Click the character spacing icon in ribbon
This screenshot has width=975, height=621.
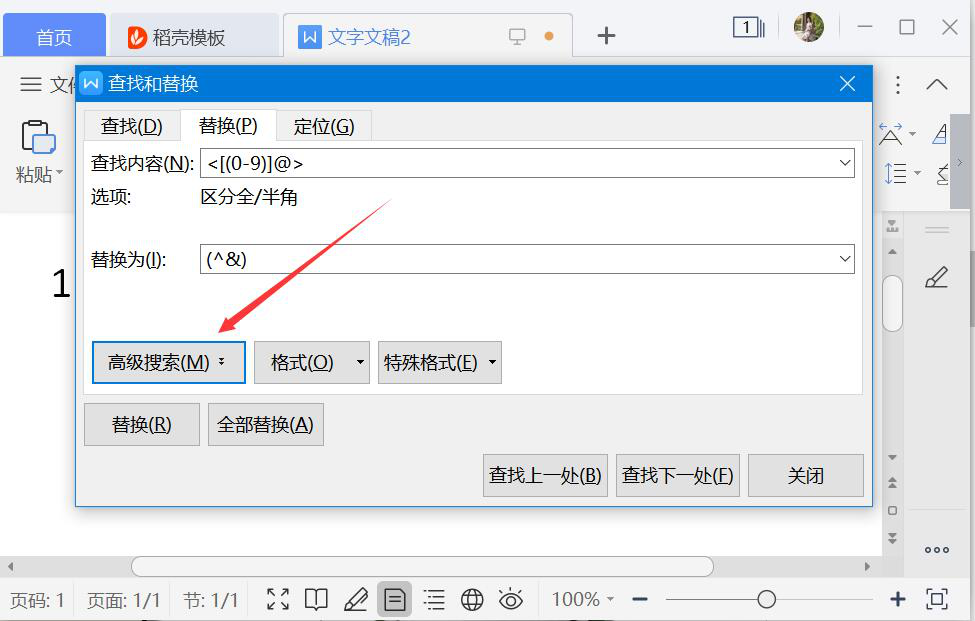coord(890,134)
